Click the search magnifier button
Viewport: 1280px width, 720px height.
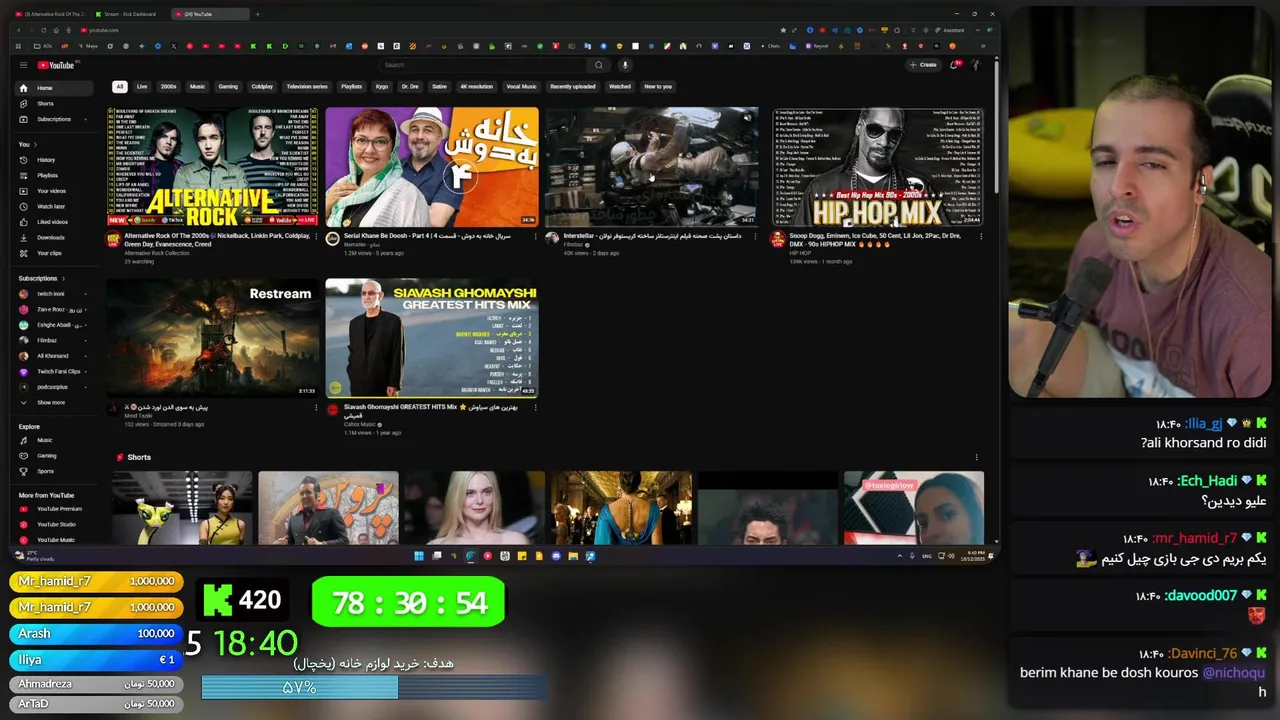(599, 65)
